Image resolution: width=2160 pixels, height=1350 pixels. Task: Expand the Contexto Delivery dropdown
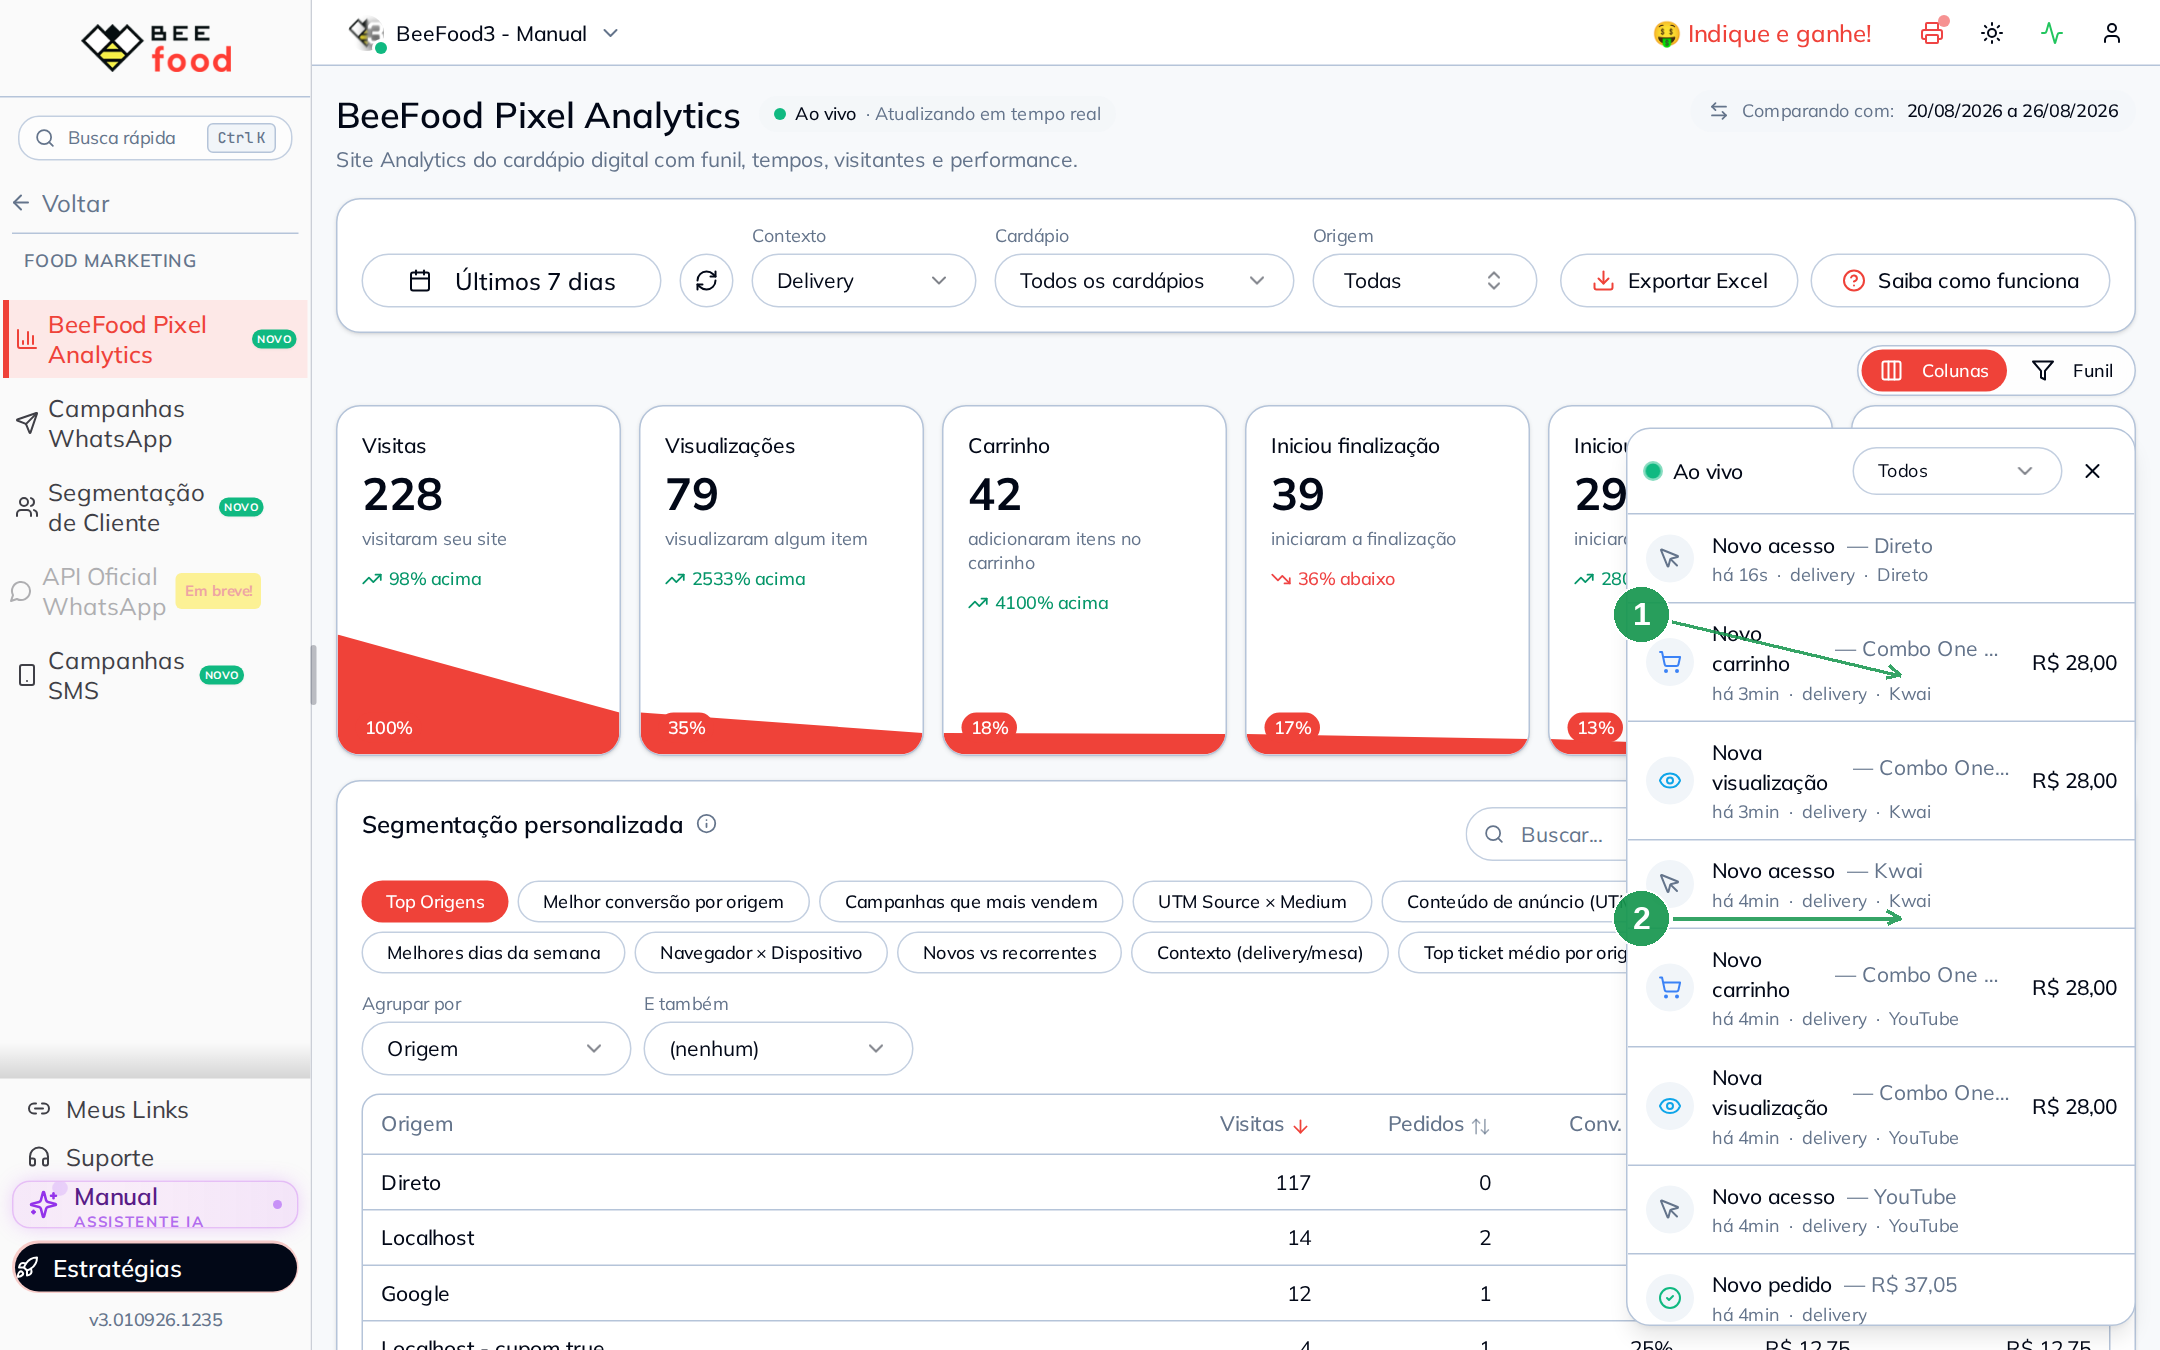coord(863,281)
